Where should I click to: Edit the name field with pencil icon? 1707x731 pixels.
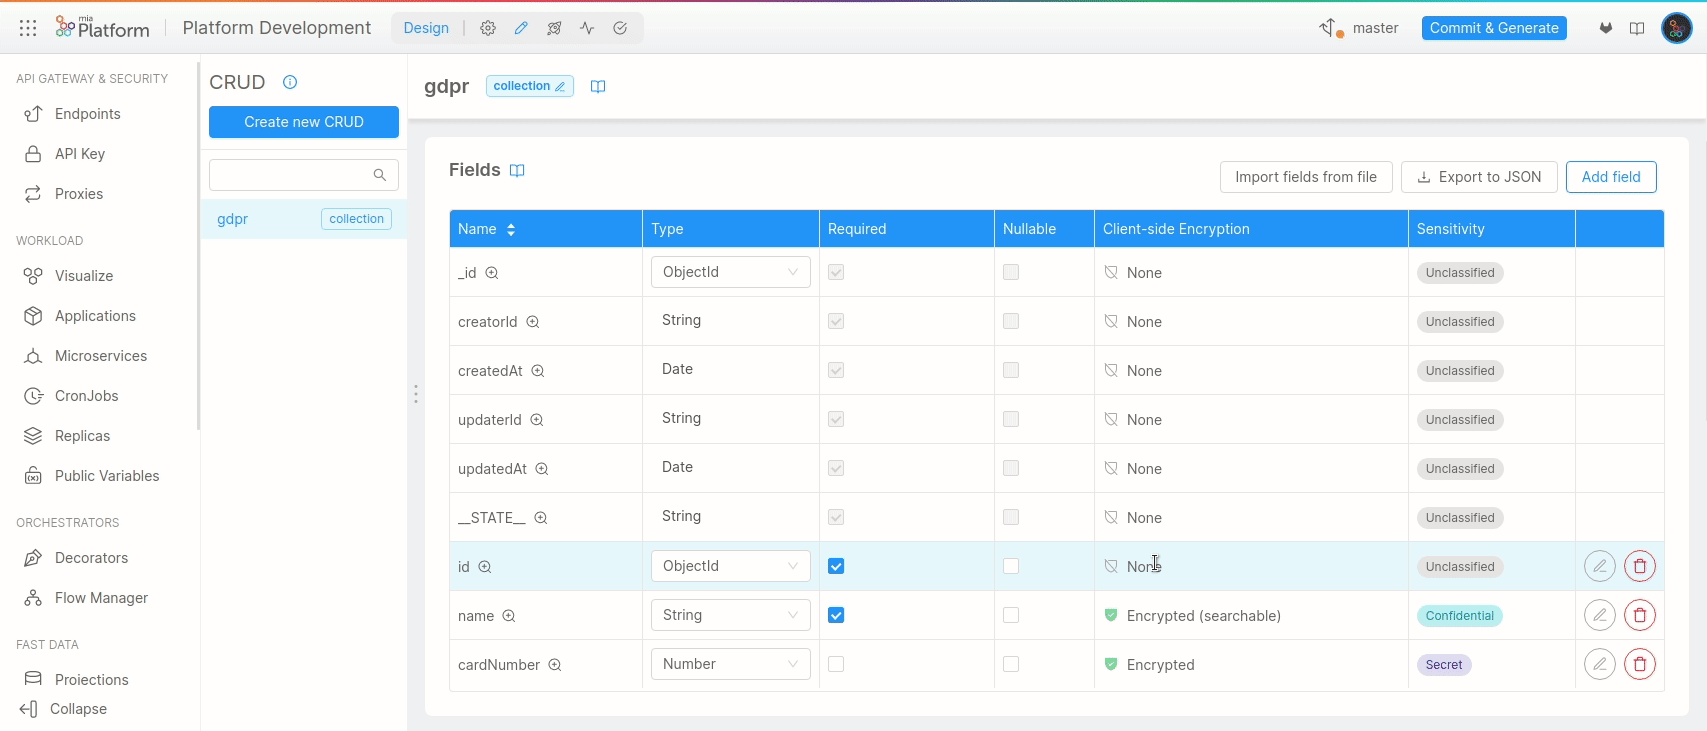(x=1599, y=615)
